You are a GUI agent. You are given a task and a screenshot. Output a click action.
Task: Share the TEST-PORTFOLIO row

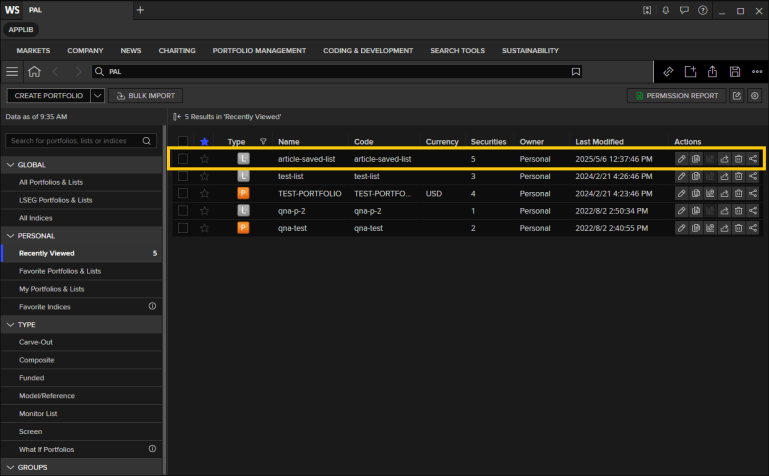[753, 194]
